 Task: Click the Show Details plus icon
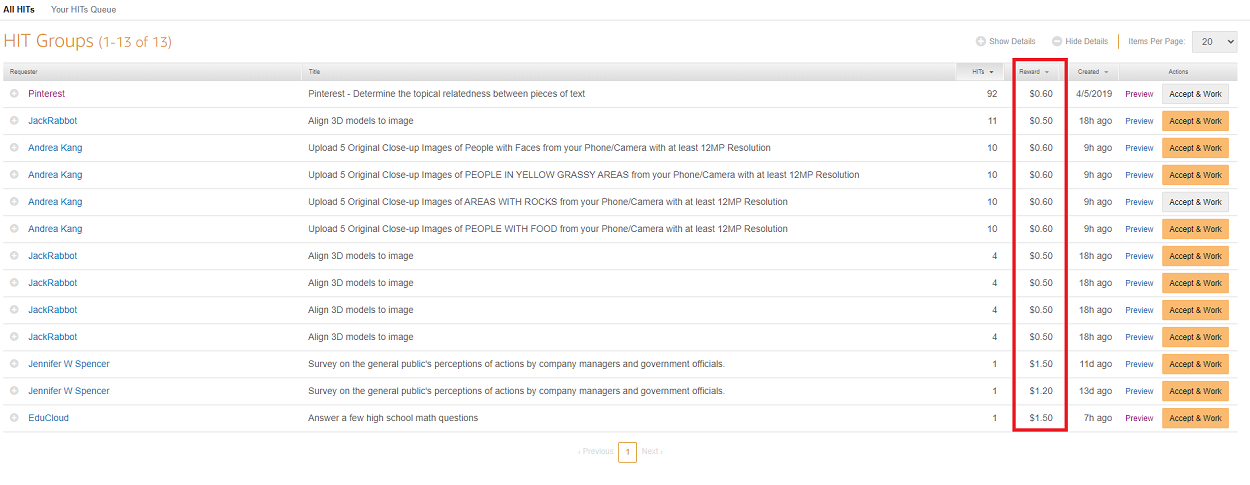click(981, 41)
